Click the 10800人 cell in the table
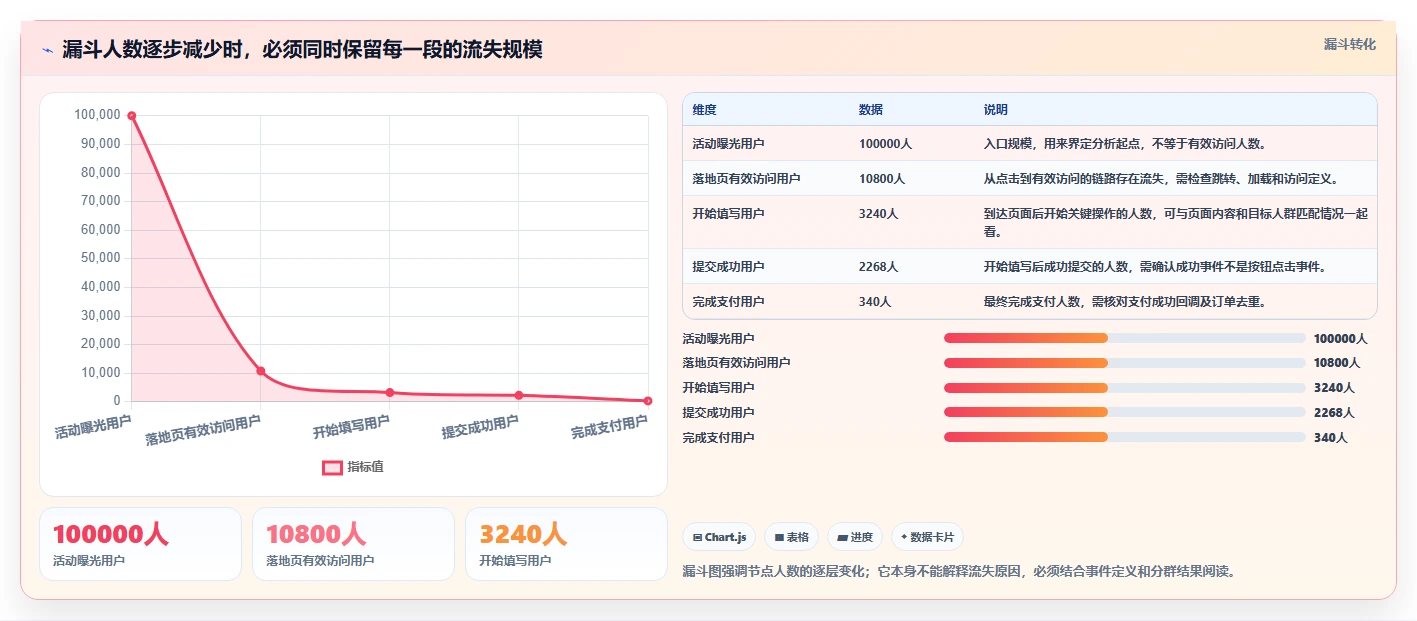Viewport: 1417px width, 621px height. click(882, 179)
